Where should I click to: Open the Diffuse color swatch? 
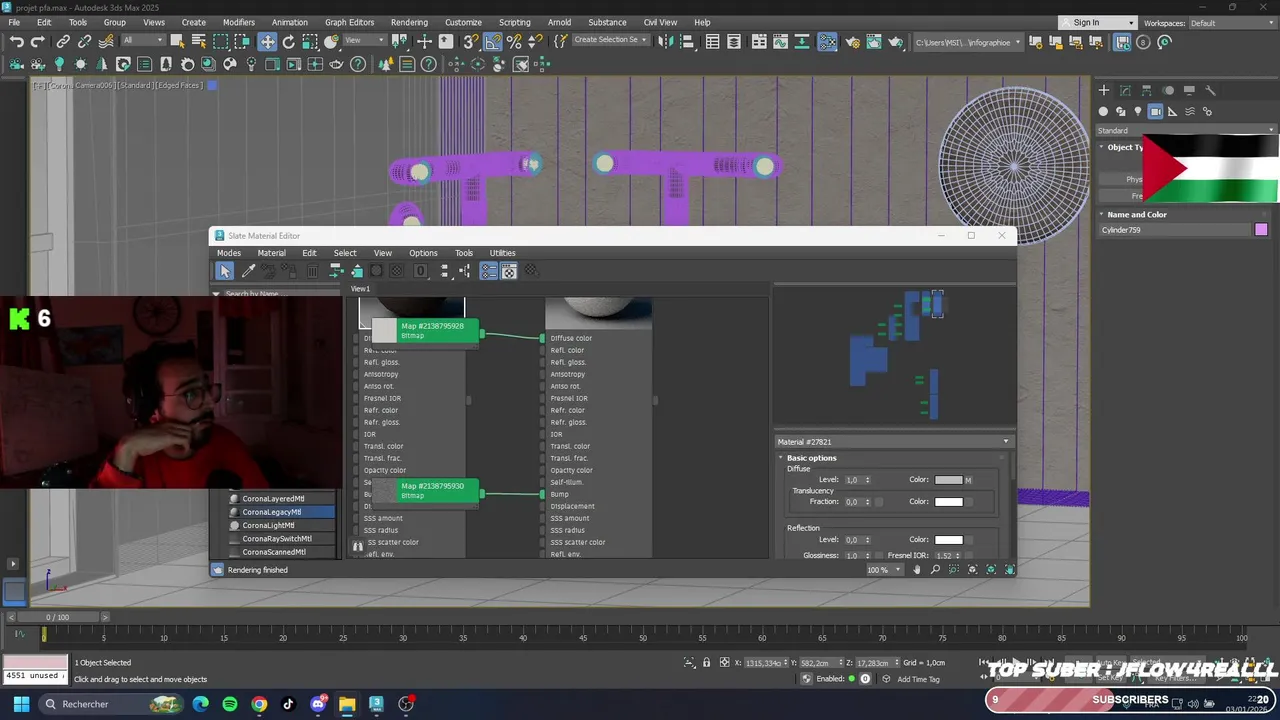[948, 480]
